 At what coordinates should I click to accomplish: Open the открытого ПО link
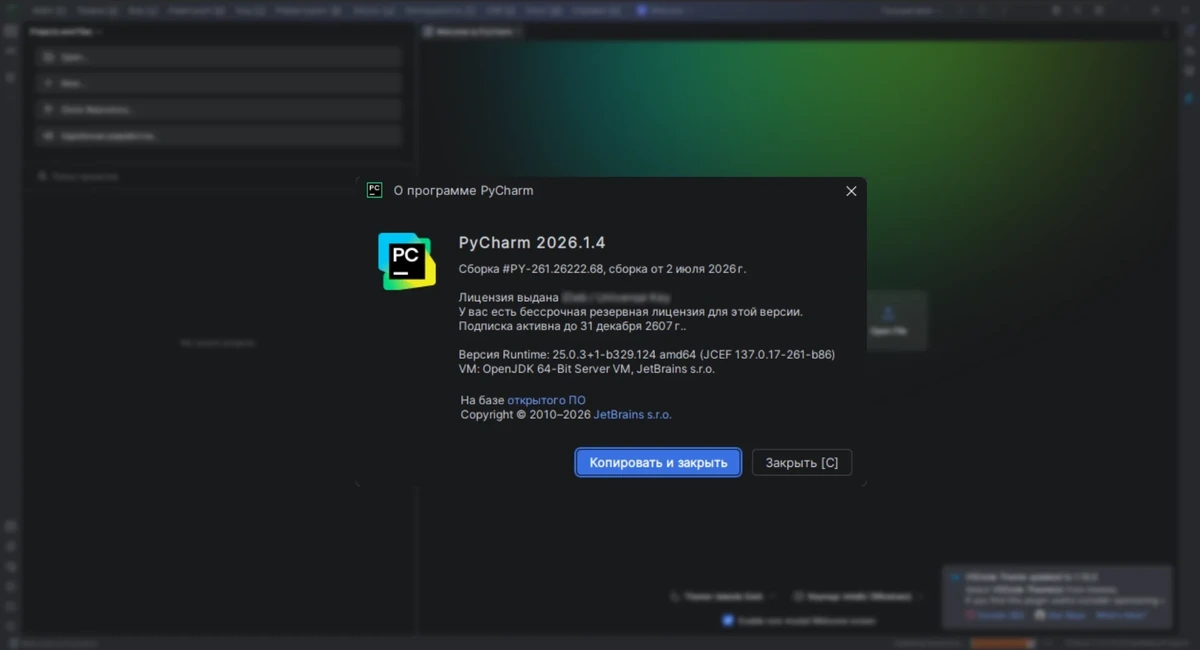(x=546, y=400)
